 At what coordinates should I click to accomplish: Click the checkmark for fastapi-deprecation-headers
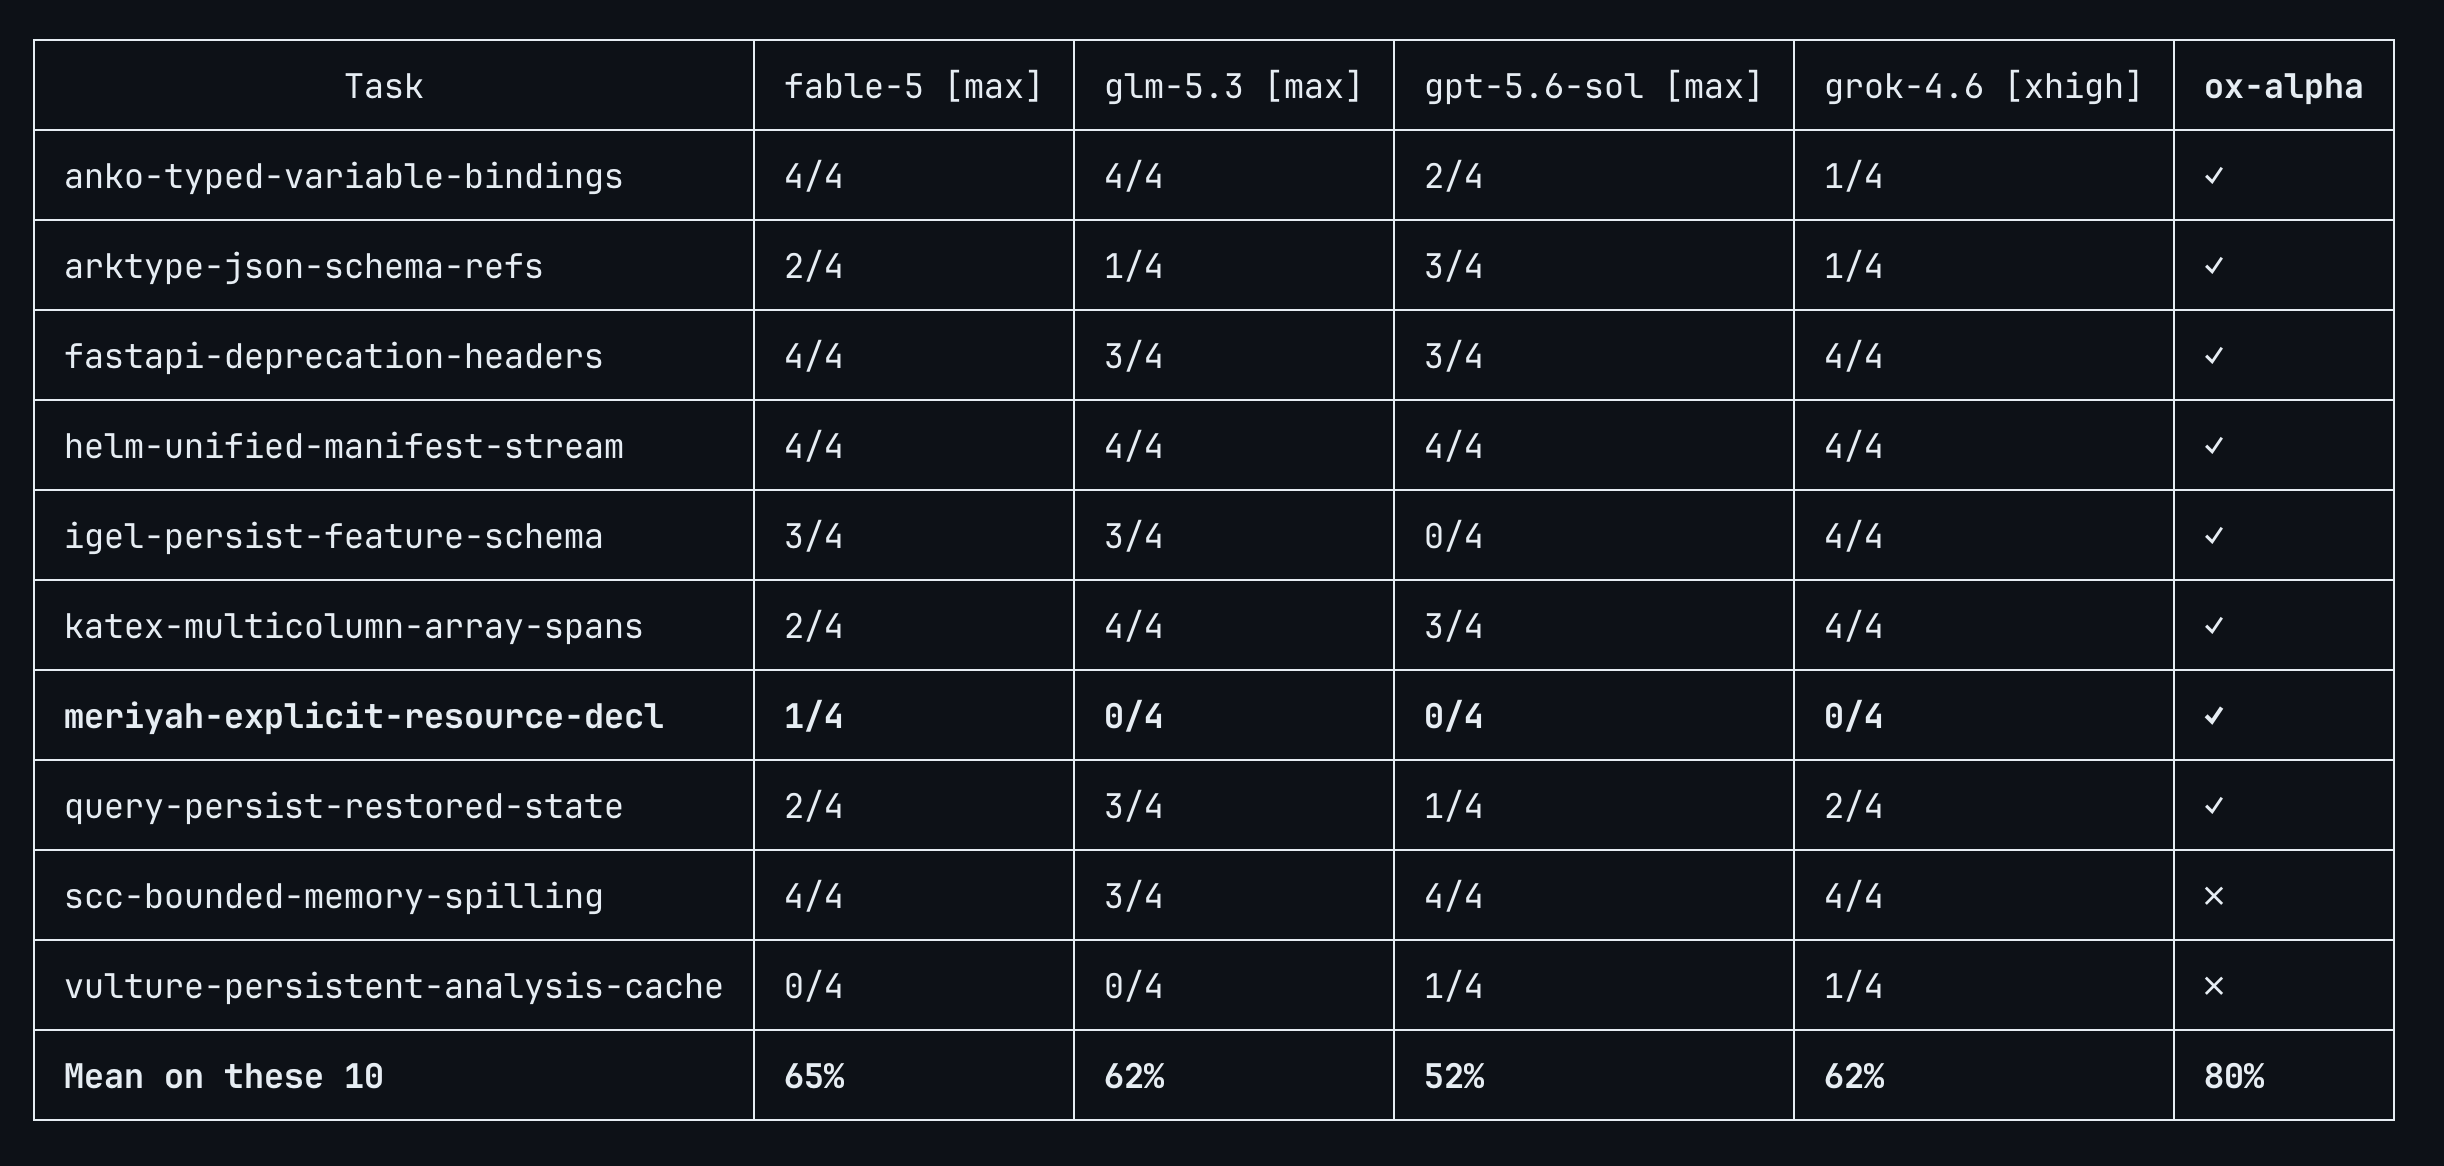2214,356
